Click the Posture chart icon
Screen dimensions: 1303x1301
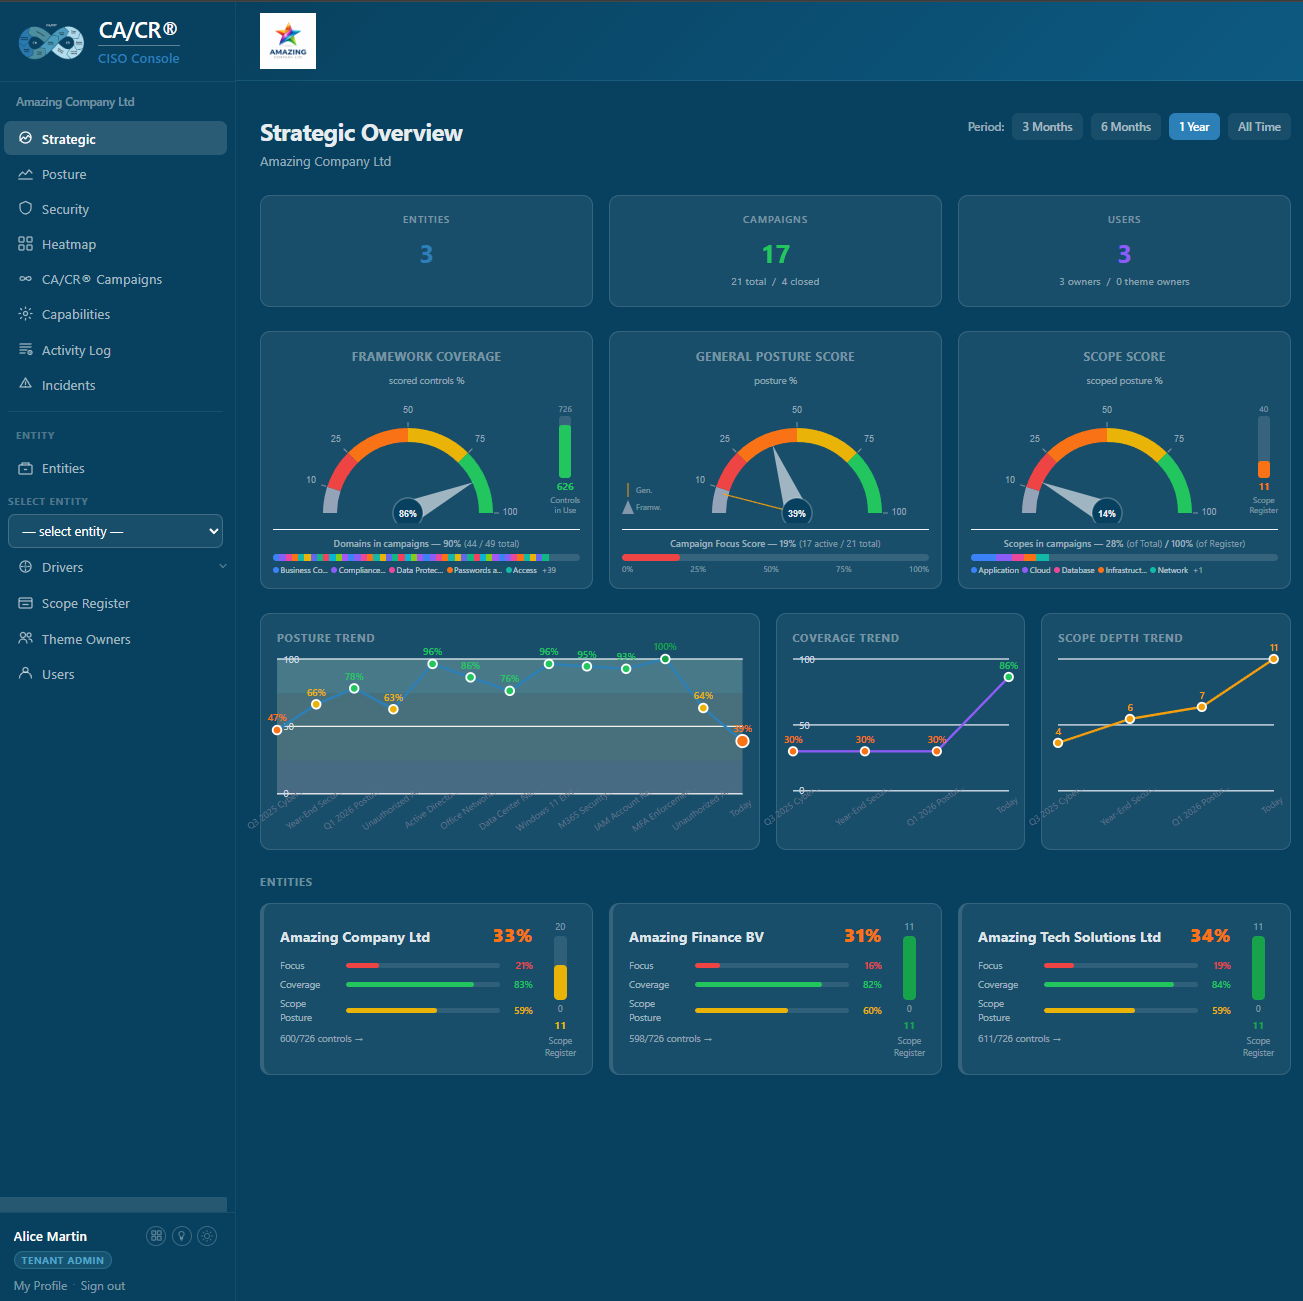tap(26, 174)
